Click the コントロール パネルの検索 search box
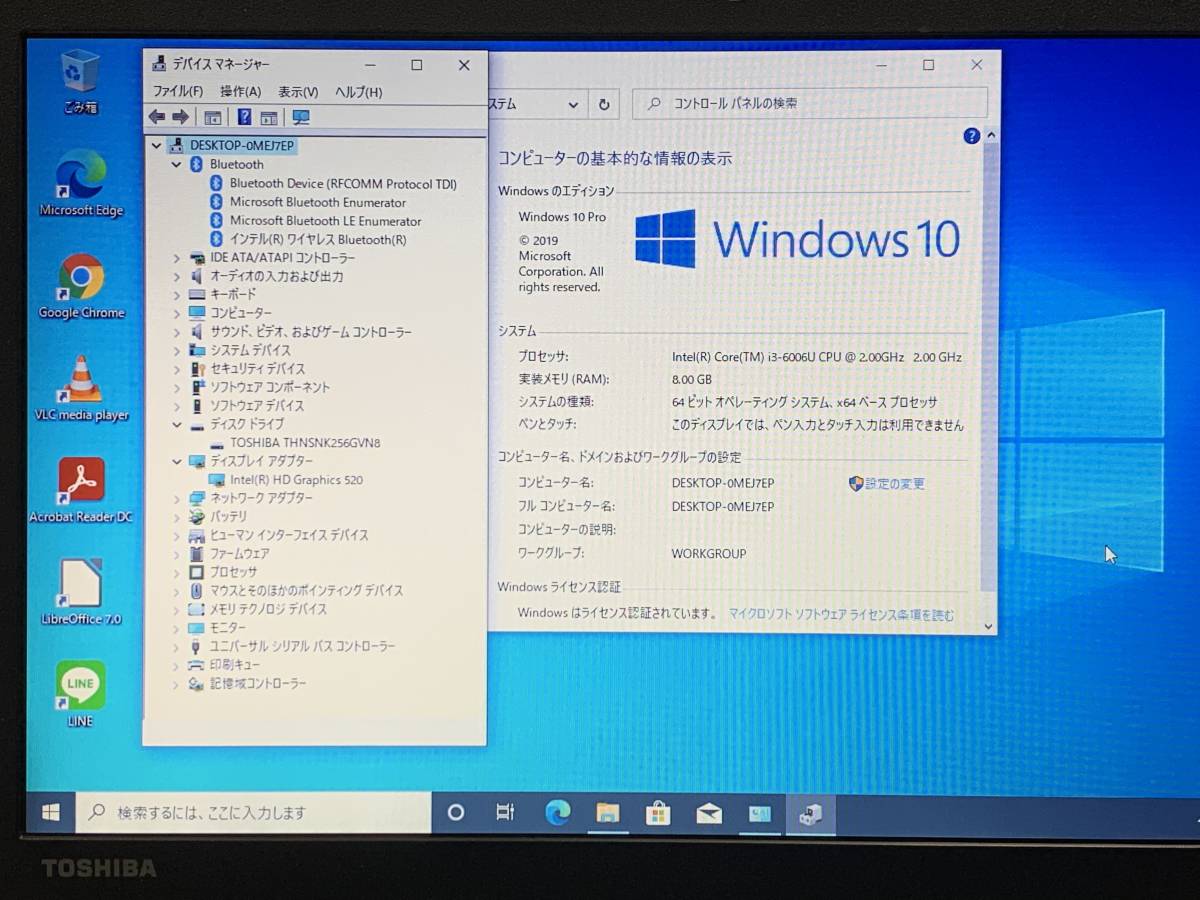The width and height of the screenshot is (1200, 900). pyautogui.click(x=811, y=103)
